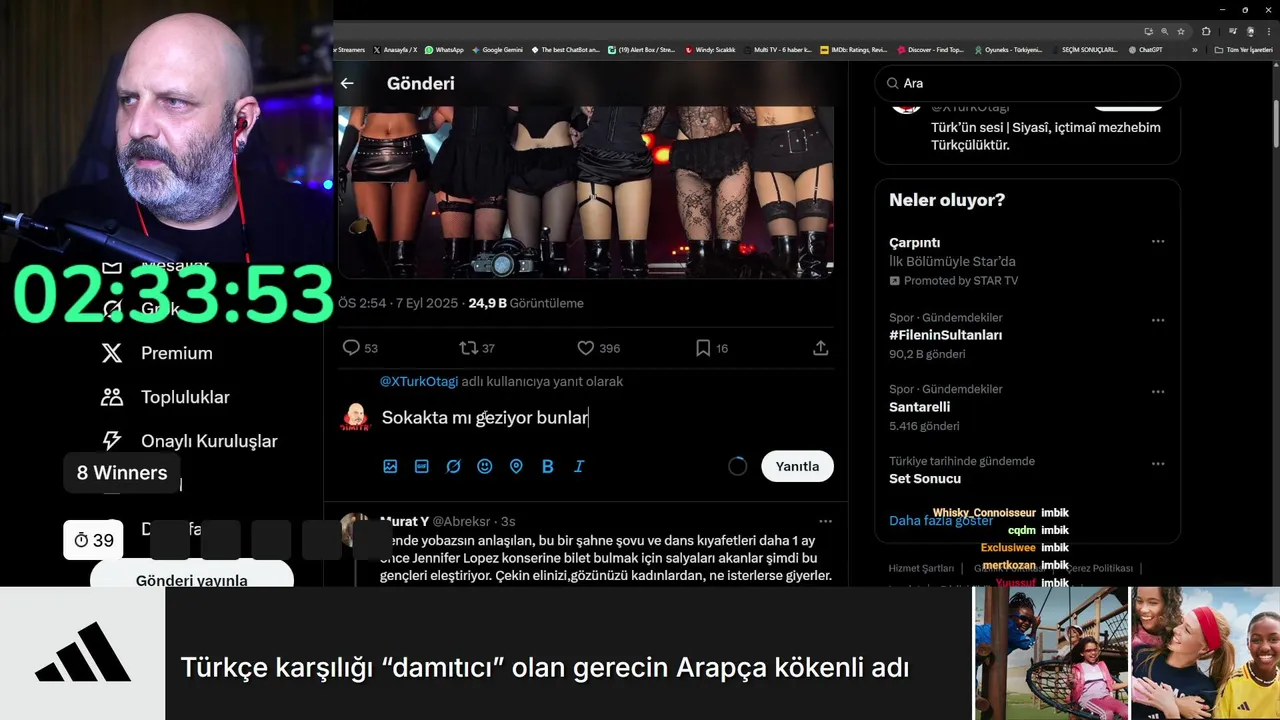The height and width of the screenshot is (720, 1280).
Task: Open more options on Murat Y's reply
Action: pos(825,521)
